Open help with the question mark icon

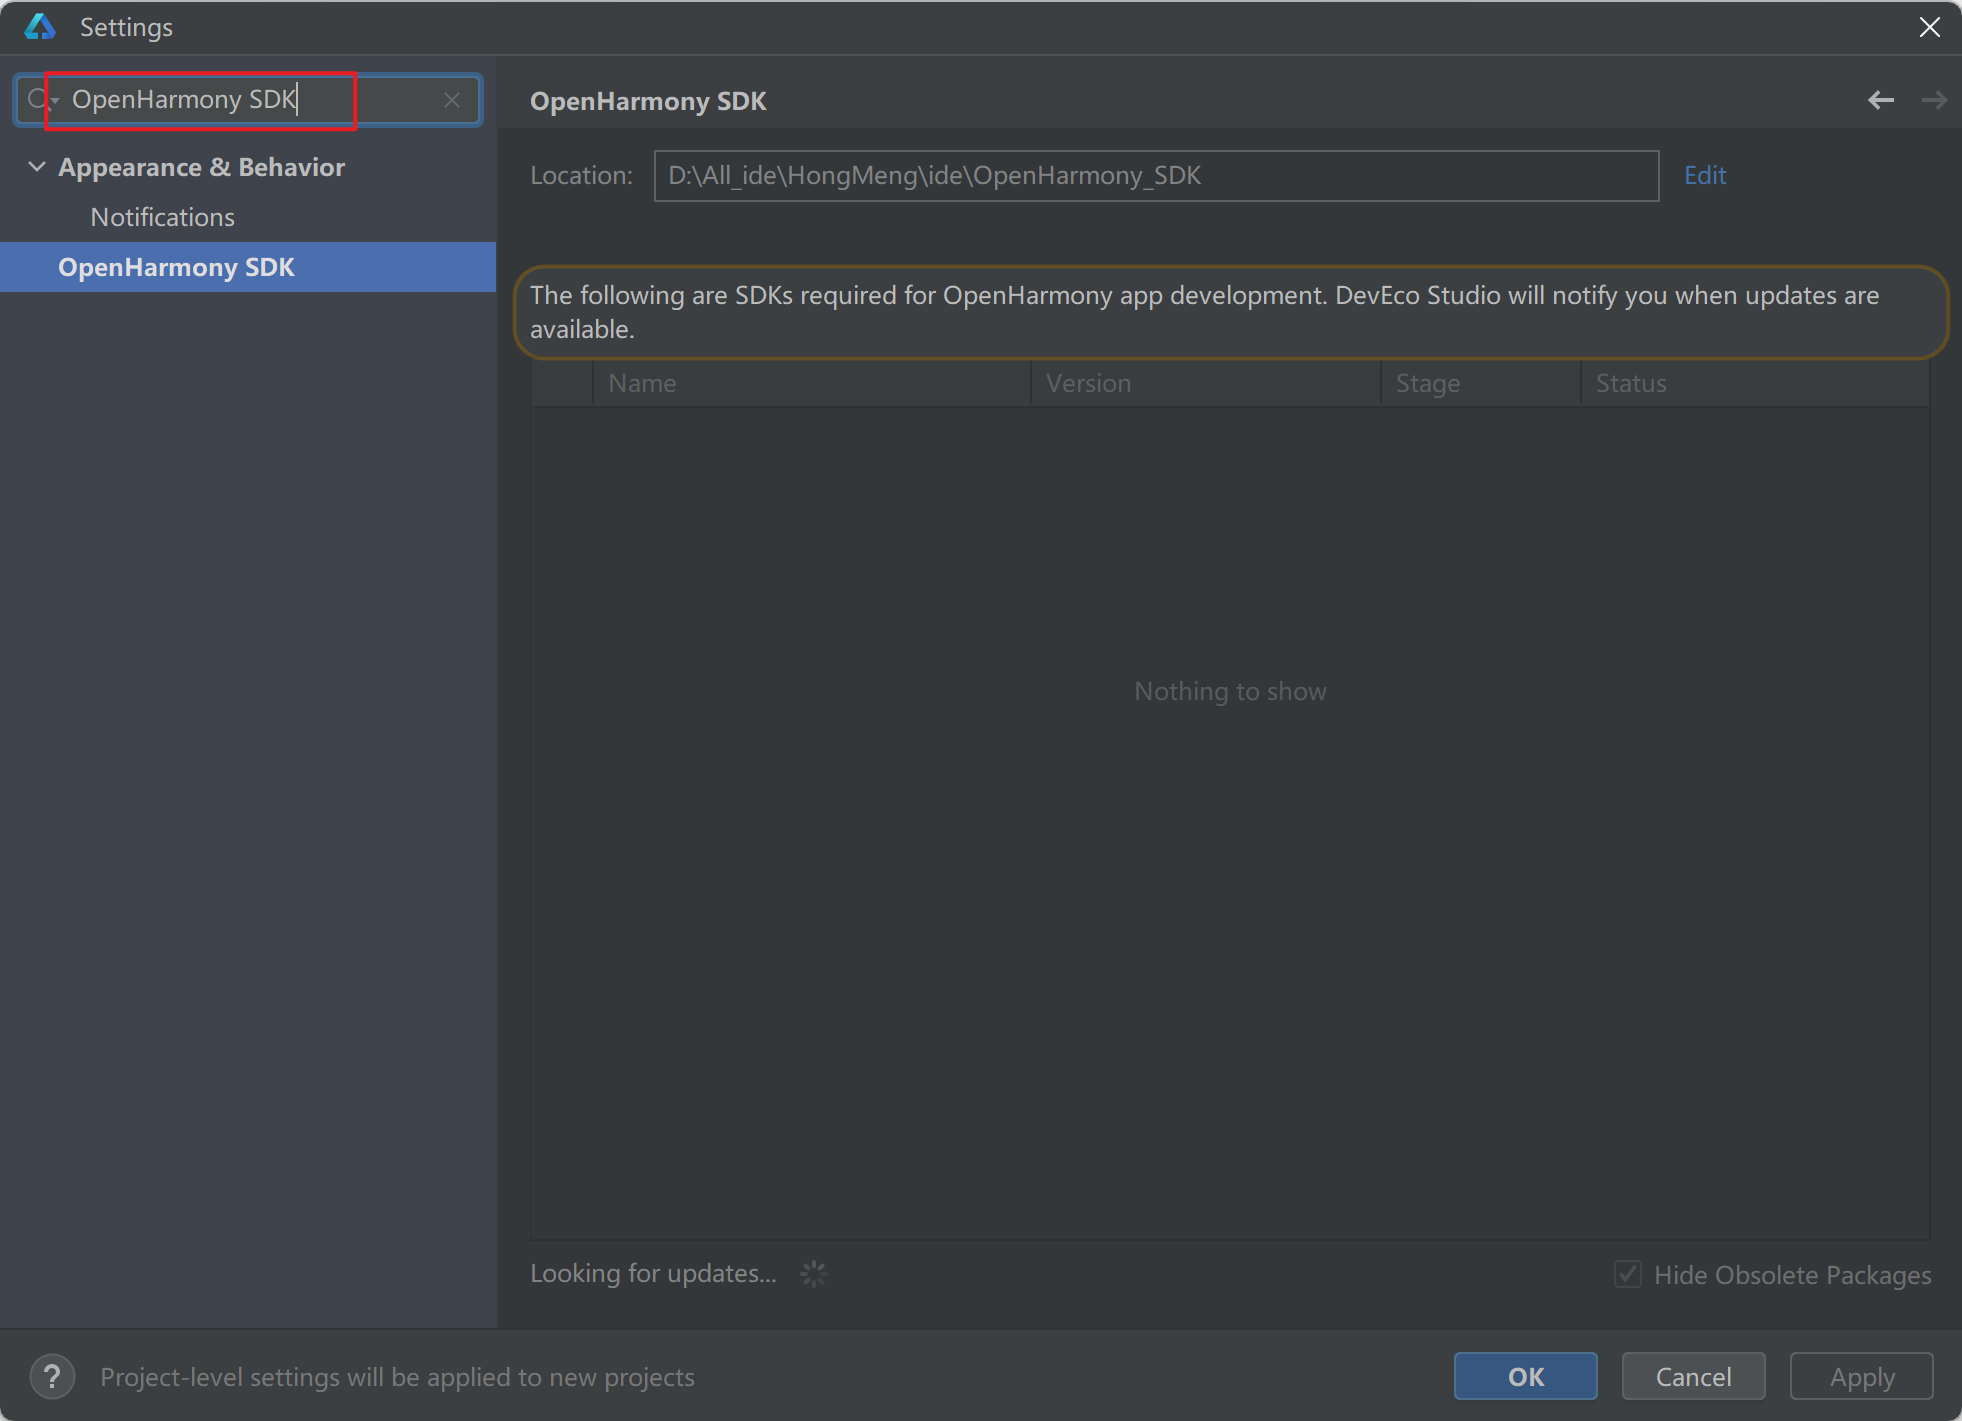pyautogui.click(x=52, y=1377)
